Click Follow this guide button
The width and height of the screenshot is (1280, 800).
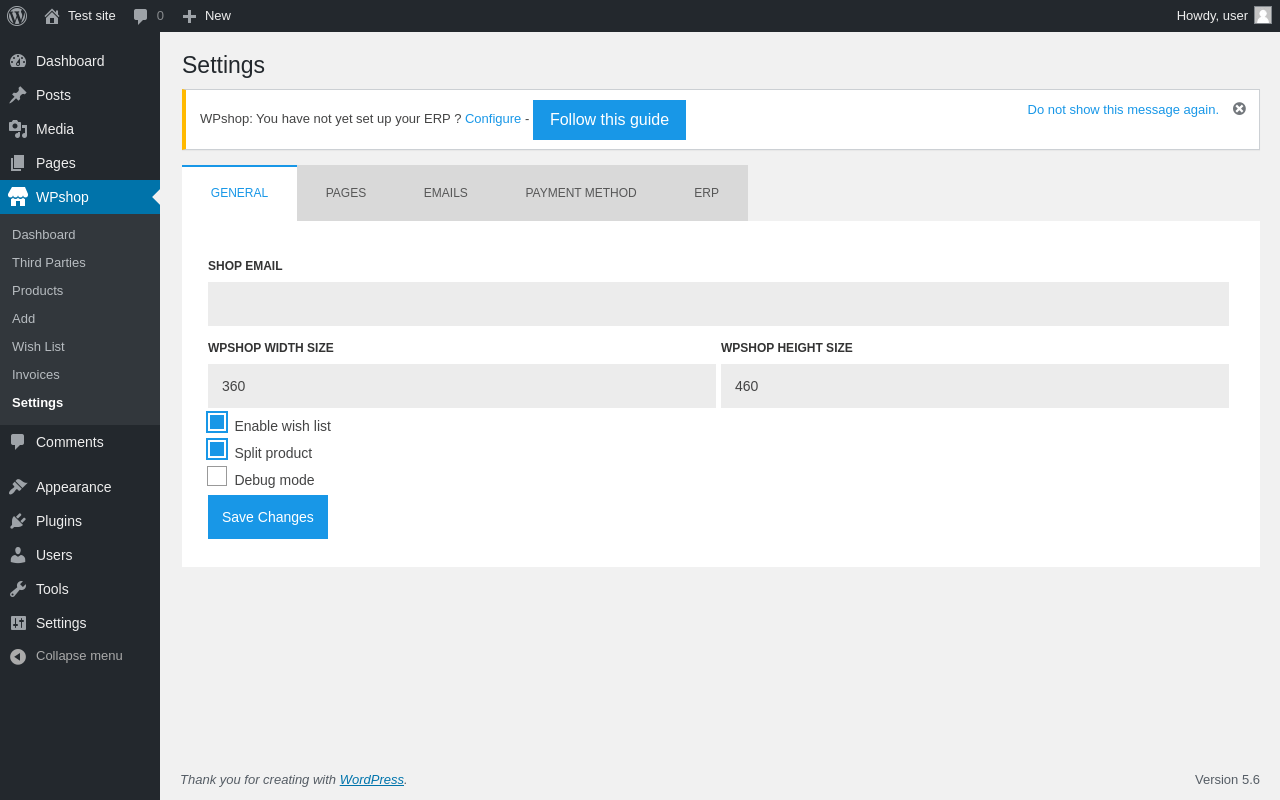click(609, 120)
